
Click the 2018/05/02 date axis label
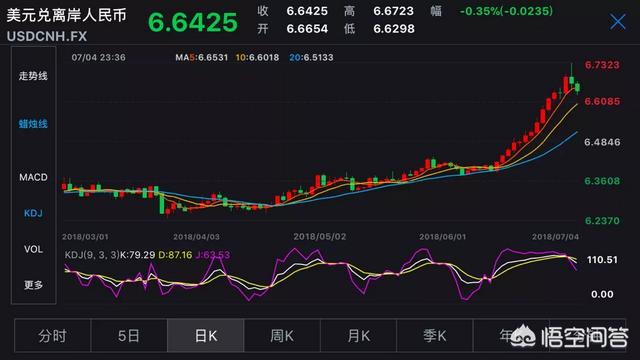coord(320,237)
